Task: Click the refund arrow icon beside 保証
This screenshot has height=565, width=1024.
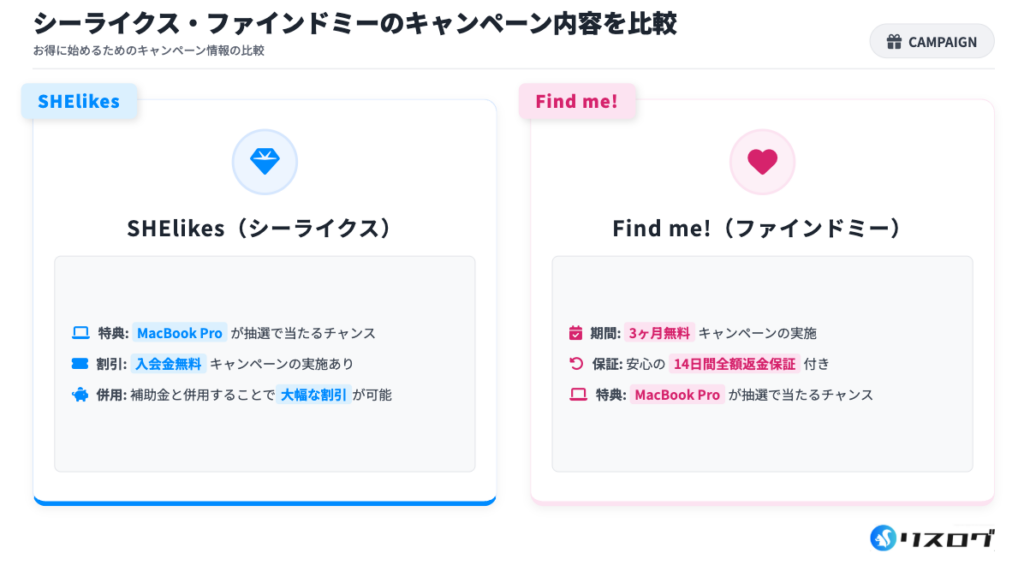Action: 575,364
